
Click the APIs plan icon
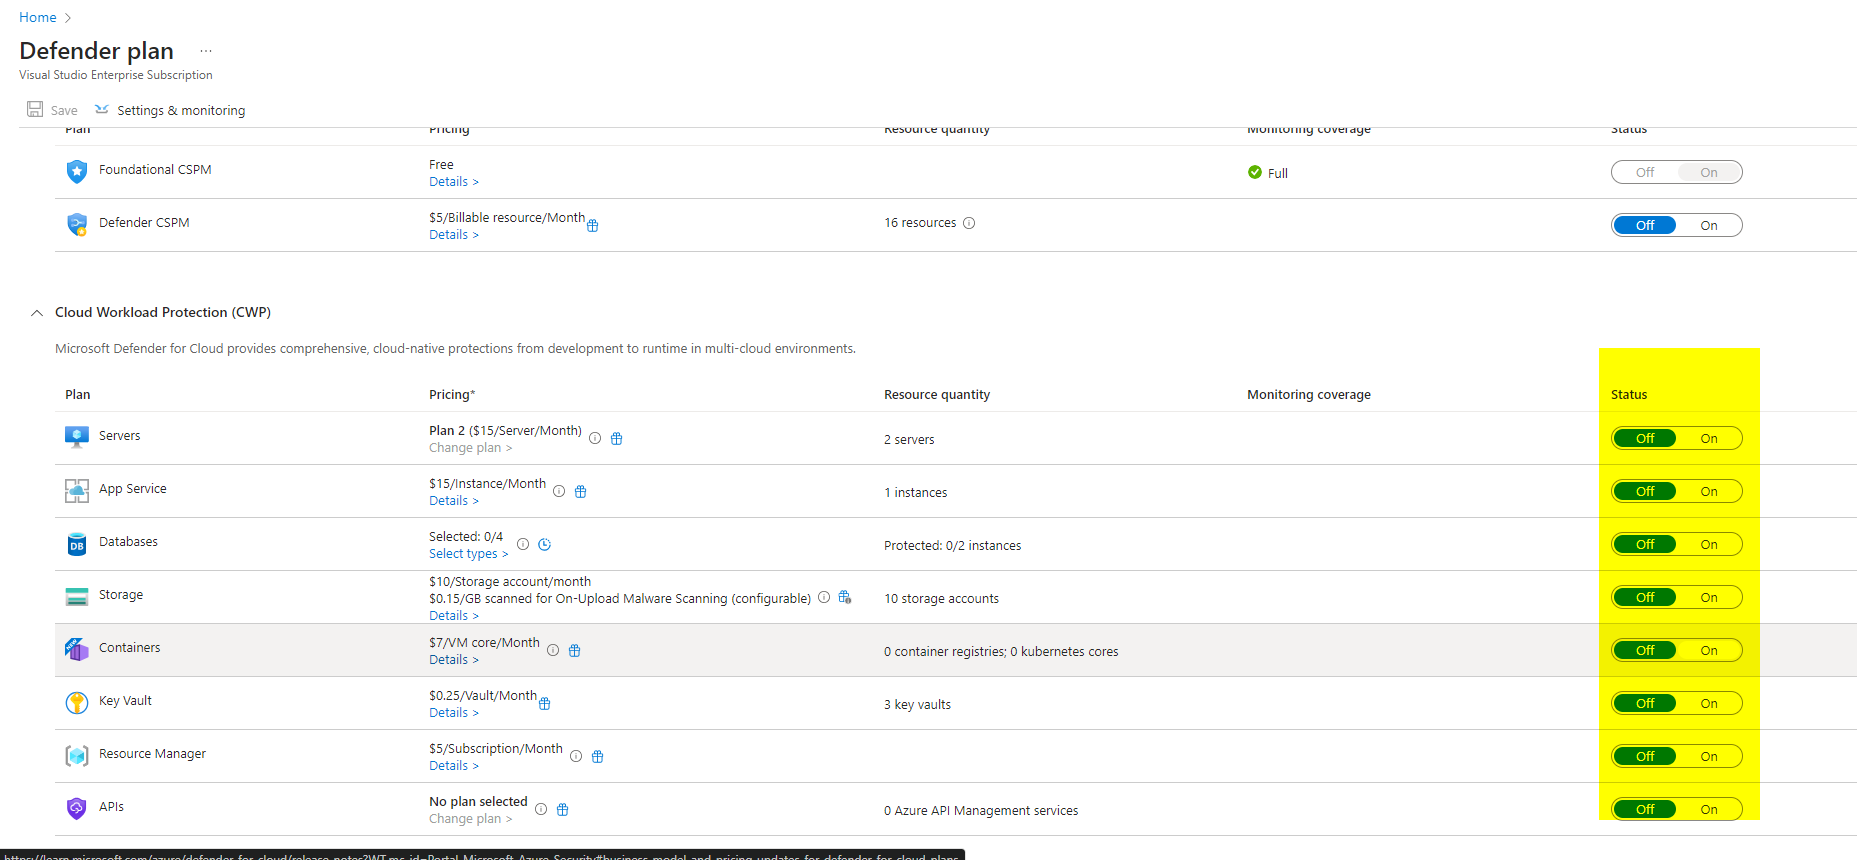(x=77, y=808)
